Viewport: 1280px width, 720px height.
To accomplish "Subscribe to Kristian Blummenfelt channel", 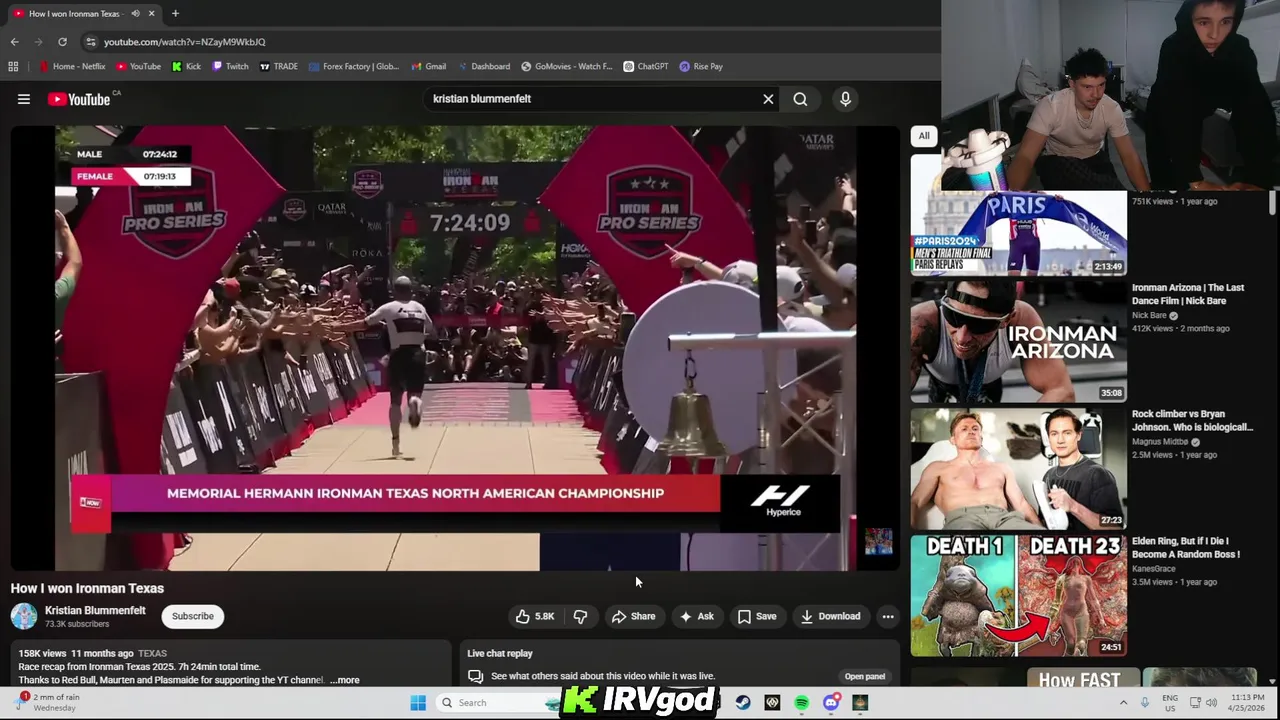I will [x=192, y=616].
